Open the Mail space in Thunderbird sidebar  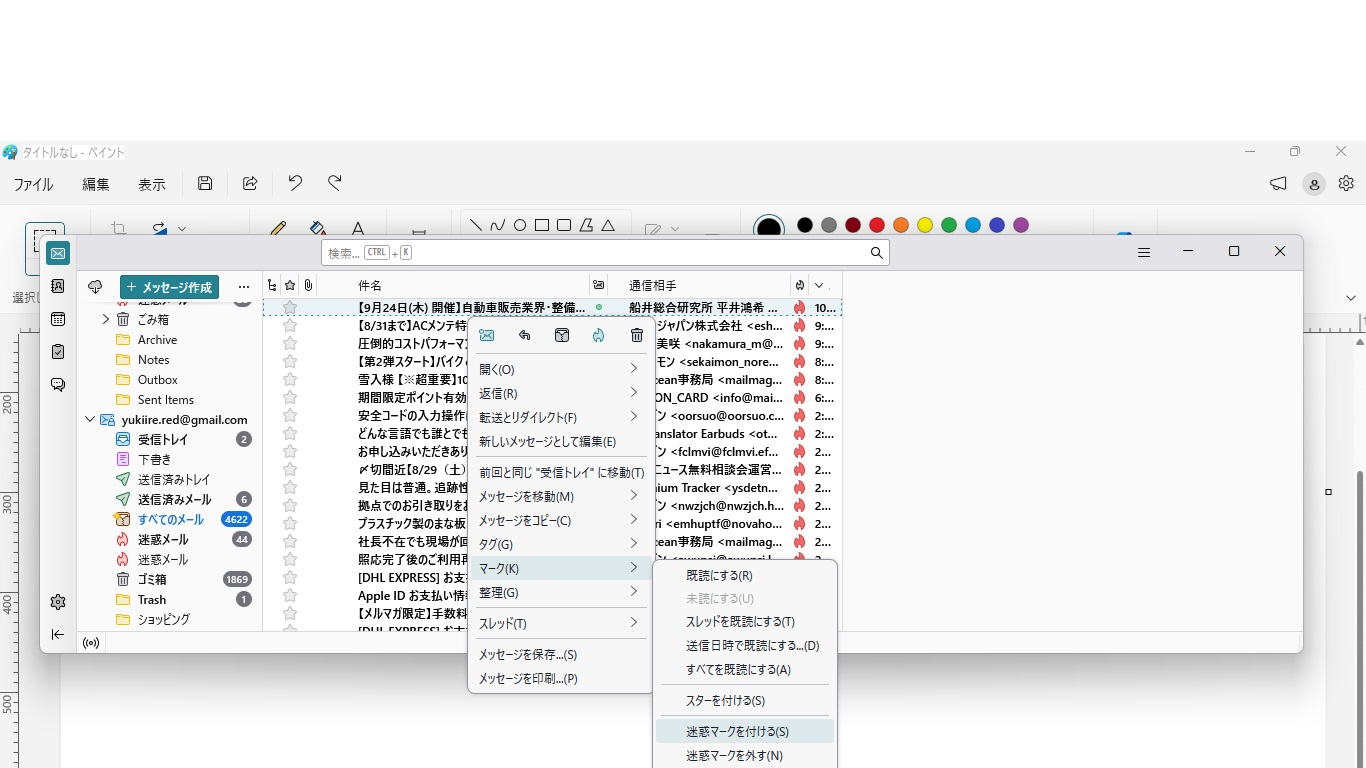[58, 253]
